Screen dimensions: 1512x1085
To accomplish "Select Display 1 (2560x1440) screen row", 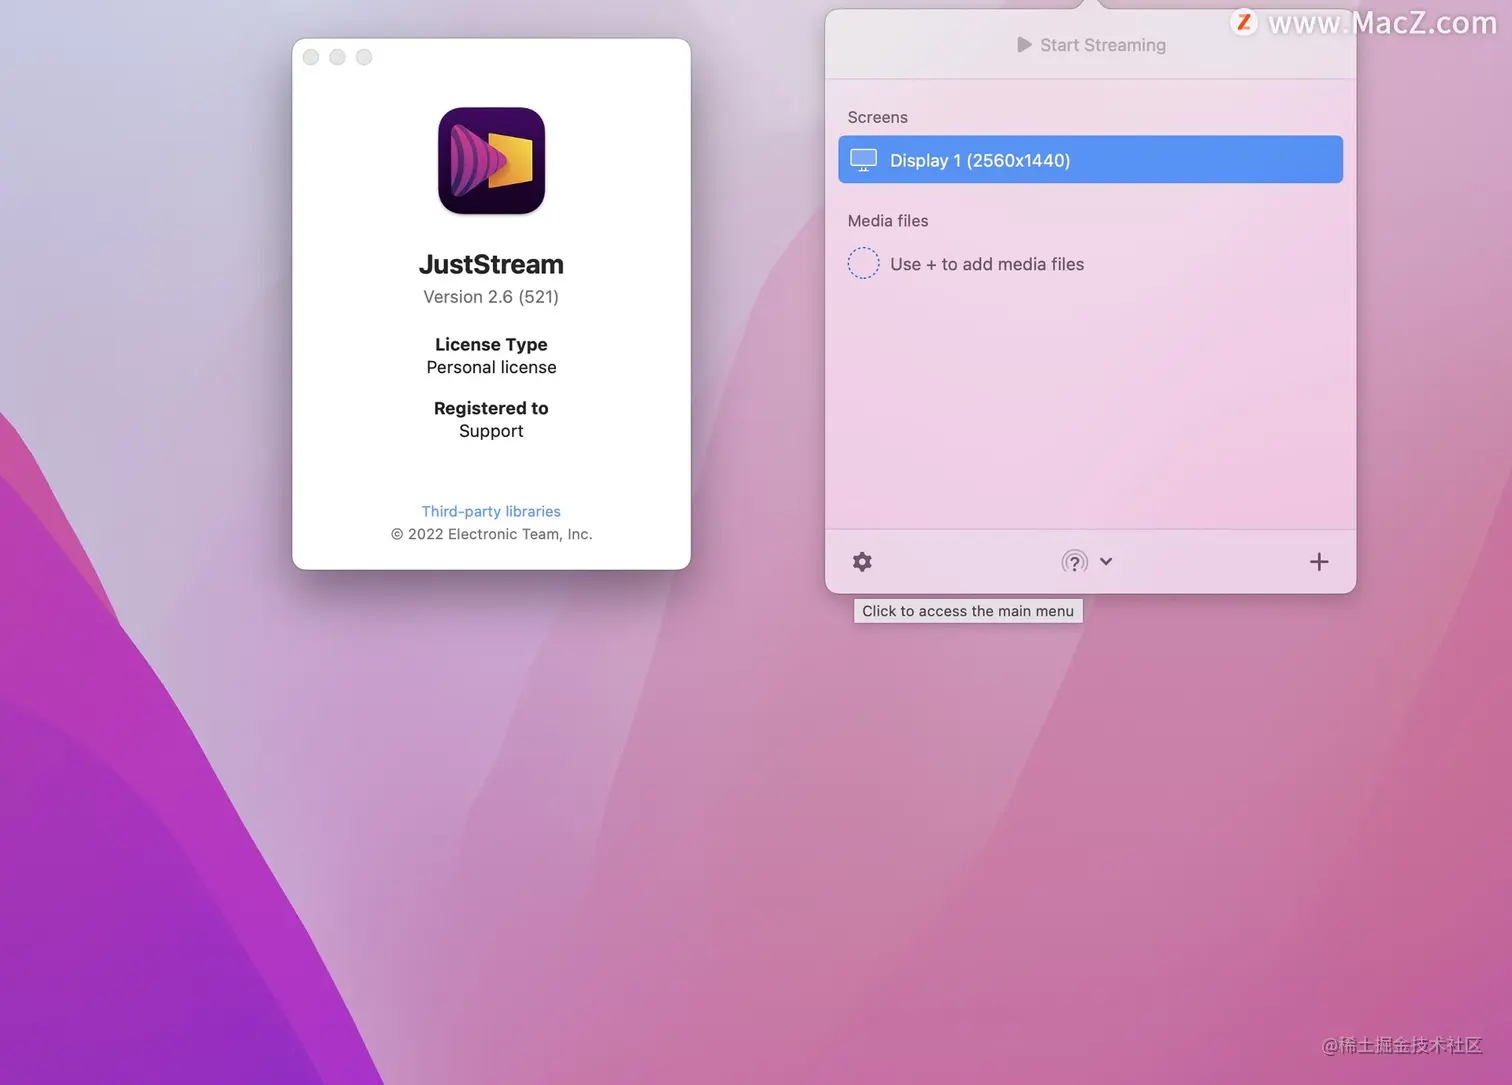I will pyautogui.click(x=1090, y=160).
